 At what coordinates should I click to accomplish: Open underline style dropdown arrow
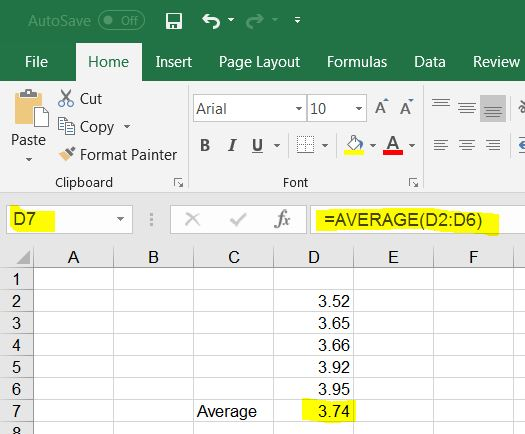277,145
